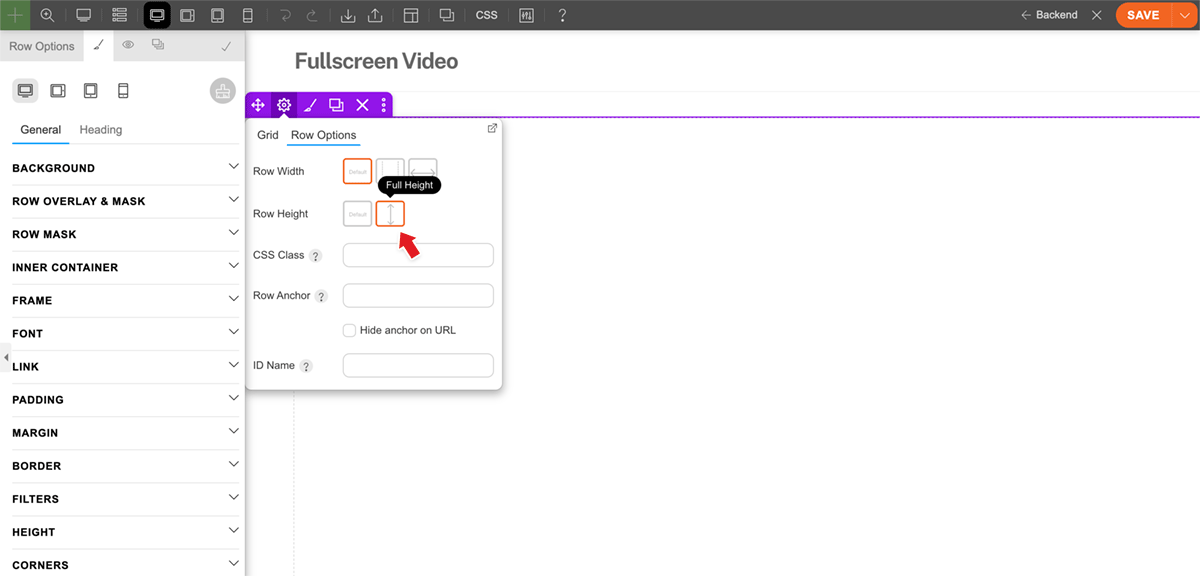1200x576 pixels.
Task: Check the Hide anchor on URL checkbox
Action: pyautogui.click(x=349, y=330)
